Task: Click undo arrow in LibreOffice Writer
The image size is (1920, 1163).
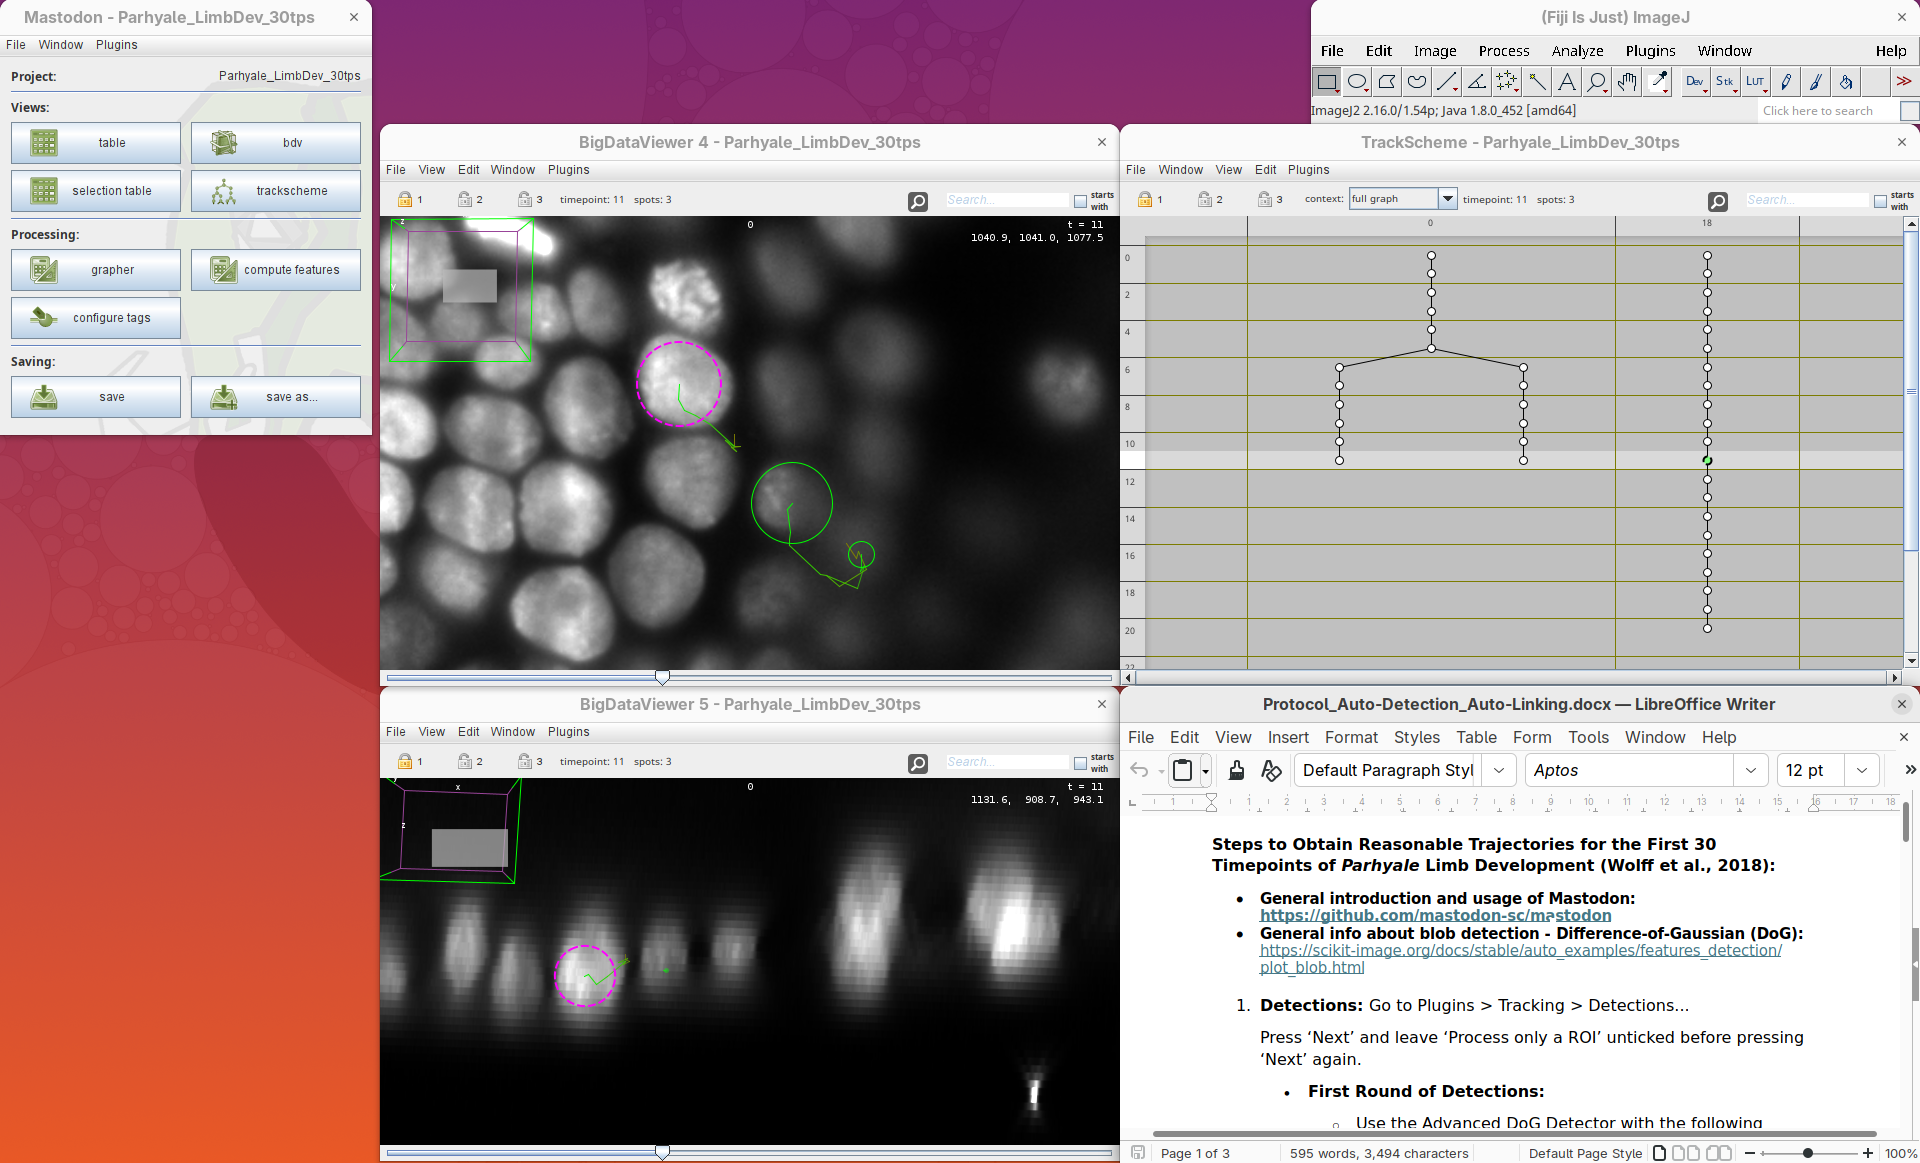Action: click(x=1139, y=770)
